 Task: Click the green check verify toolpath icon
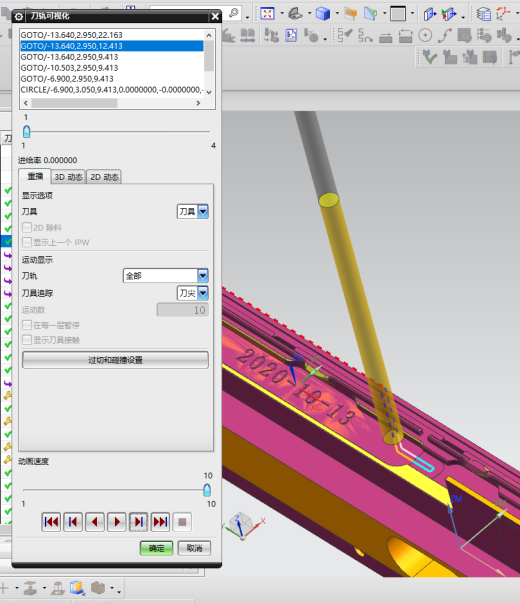click(x=429, y=57)
